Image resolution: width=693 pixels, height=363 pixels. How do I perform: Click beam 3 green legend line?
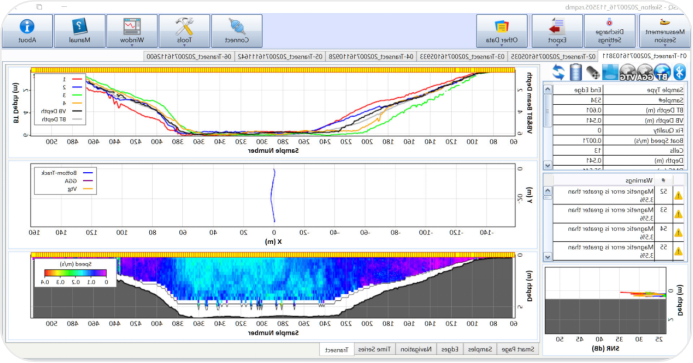(x=77, y=95)
